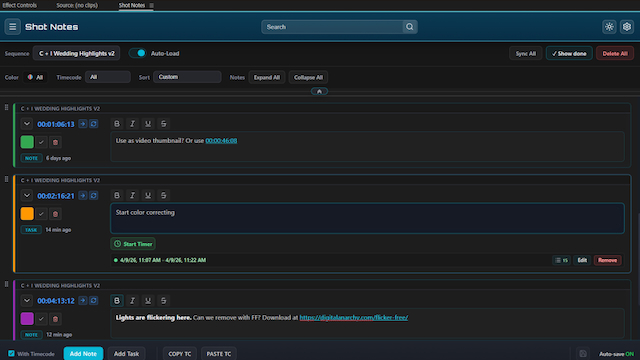This screenshot has height=360, width=640.
Task: Click the Start color correcting text box
Action: coord(367,218)
